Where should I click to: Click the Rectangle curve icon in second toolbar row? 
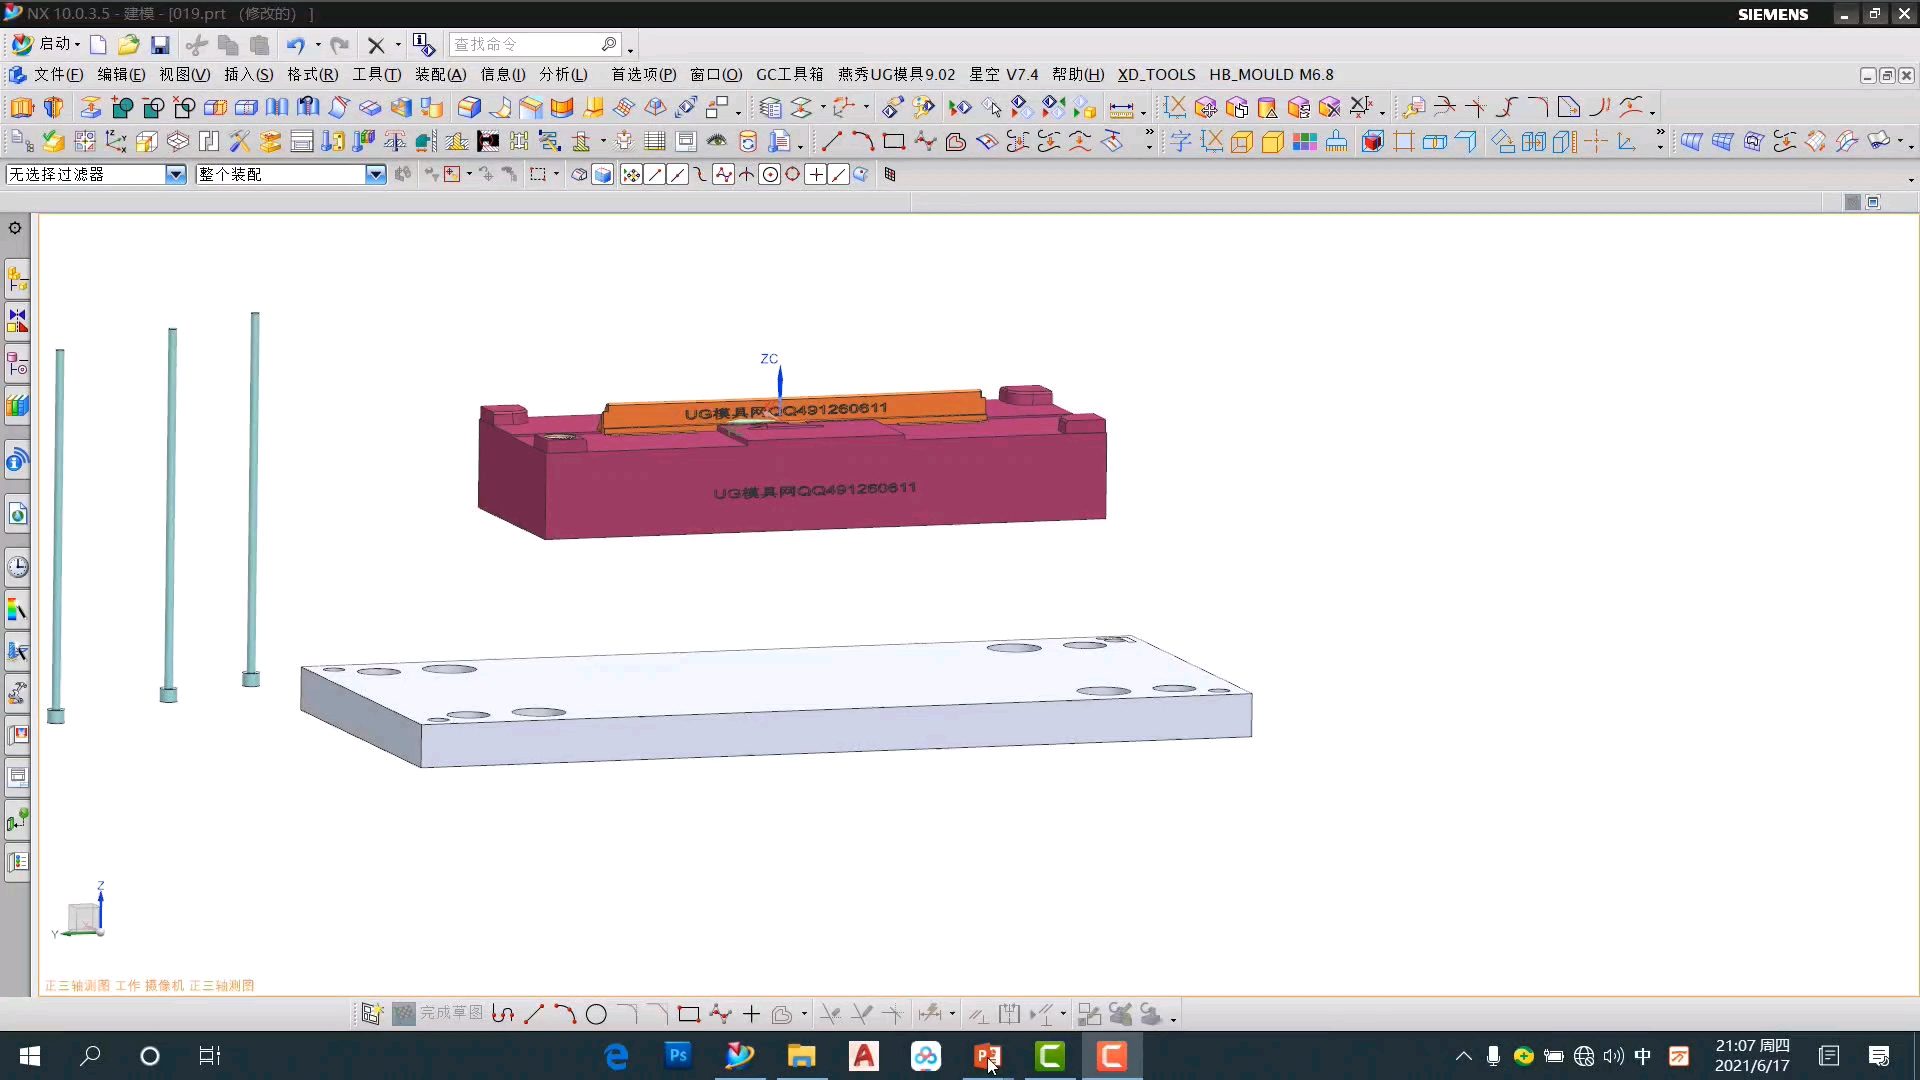tap(894, 142)
